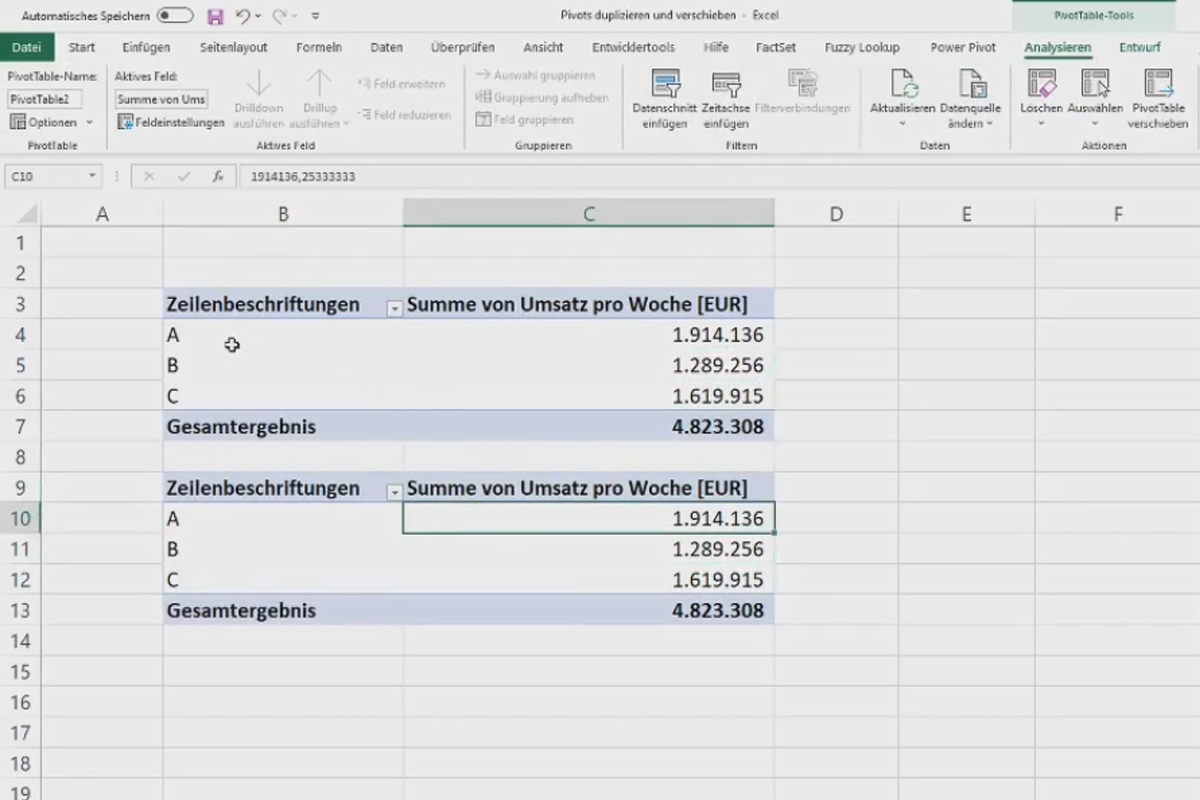Insert a timeline with Zeitachse einfügen
The height and width of the screenshot is (800, 1200).
coord(725,84)
